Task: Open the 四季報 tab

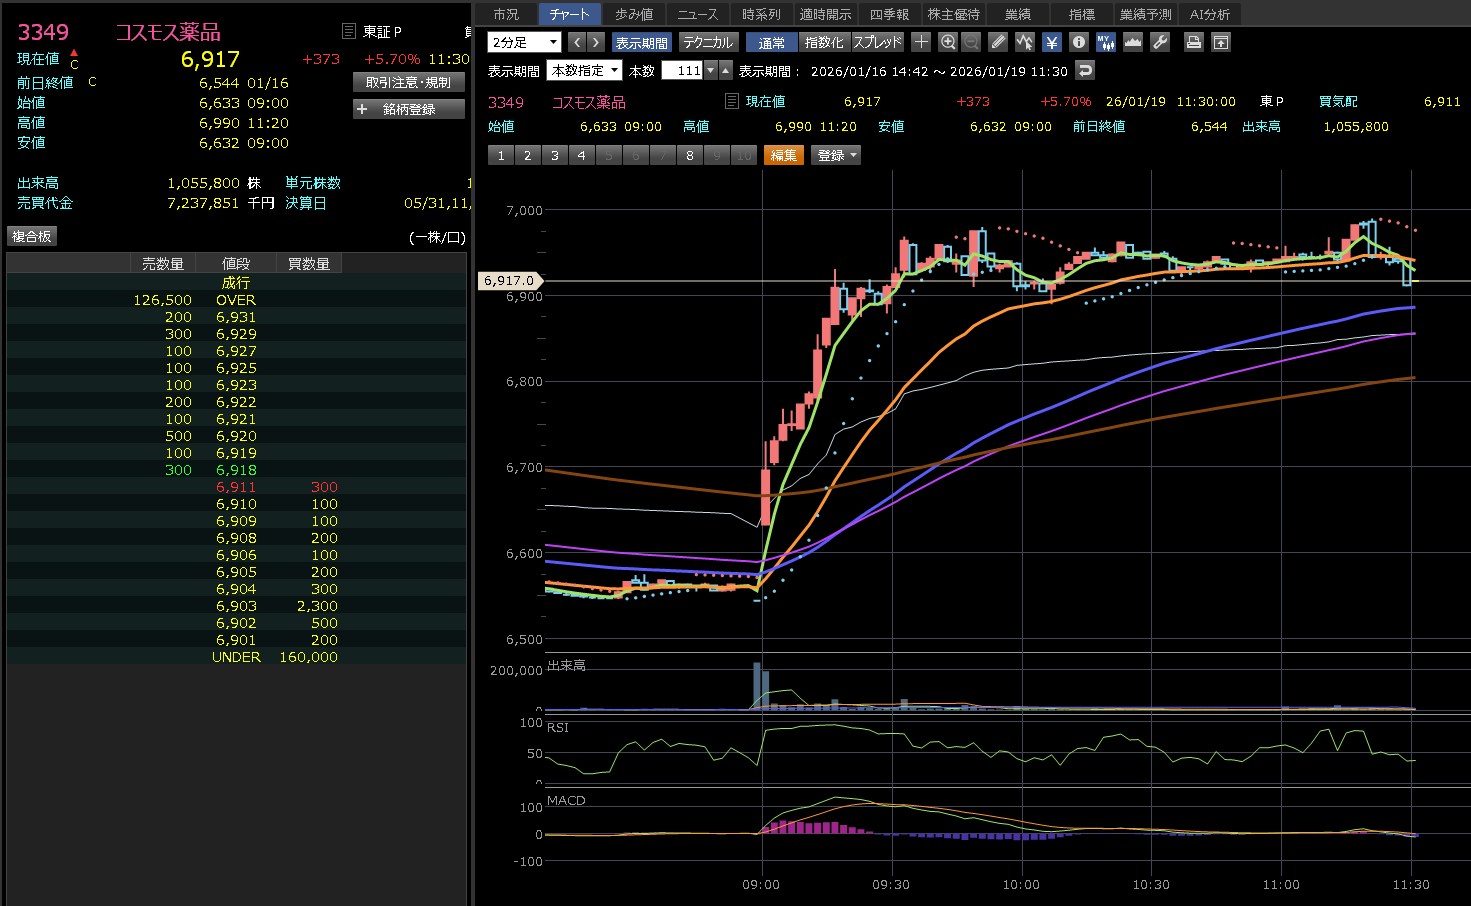Action: pyautogui.click(x=889, y=14)
